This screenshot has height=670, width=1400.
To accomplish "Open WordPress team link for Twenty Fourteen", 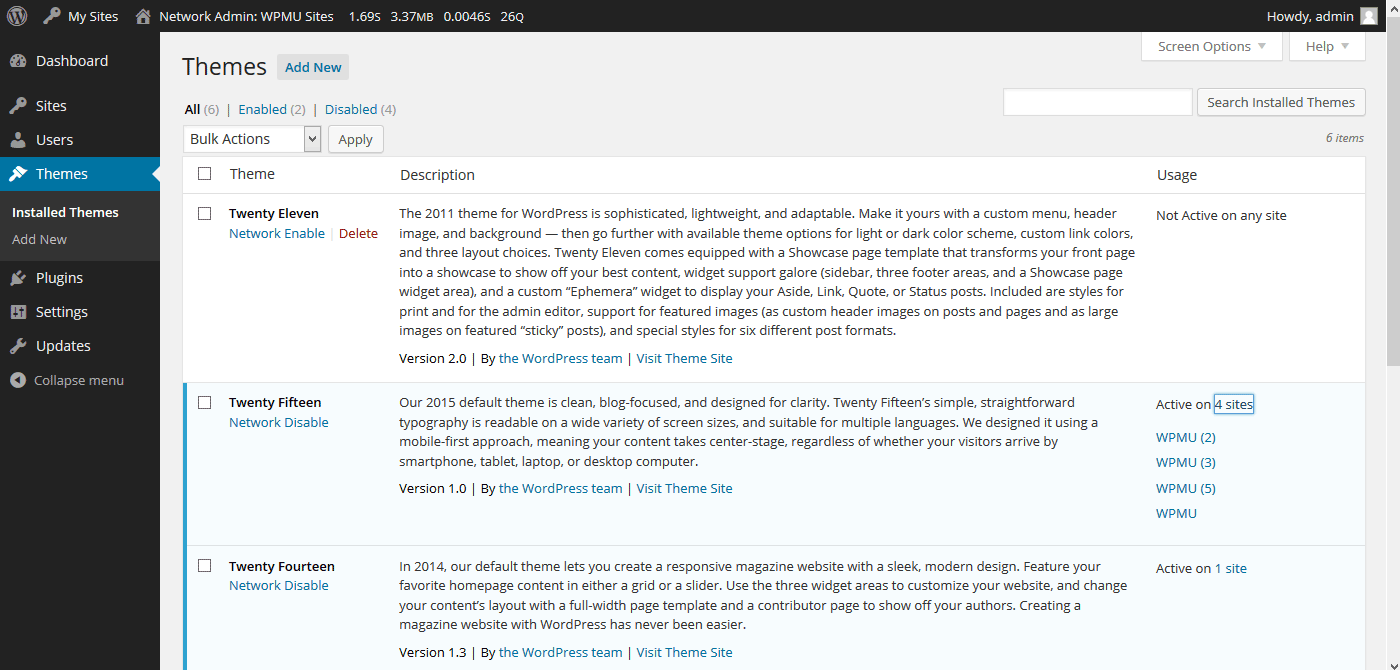I will [560, 652].
